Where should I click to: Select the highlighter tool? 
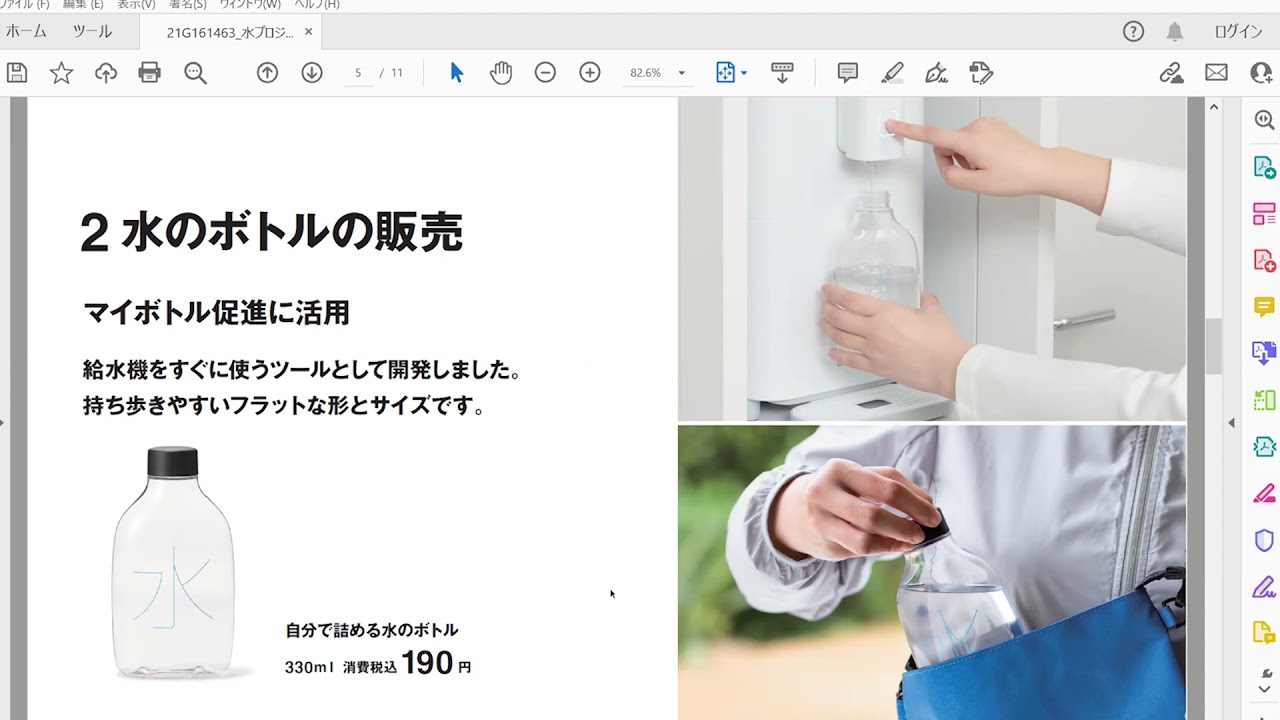coord(892,73)
